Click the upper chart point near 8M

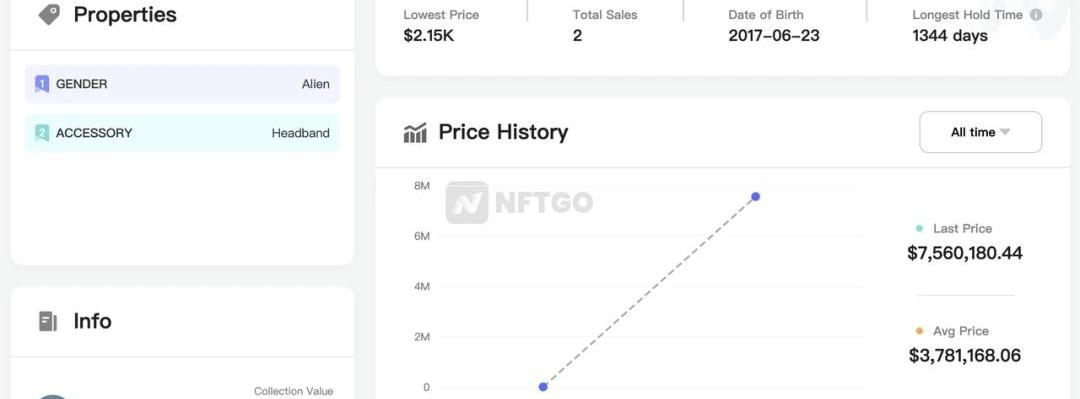(x=756, y=196)
